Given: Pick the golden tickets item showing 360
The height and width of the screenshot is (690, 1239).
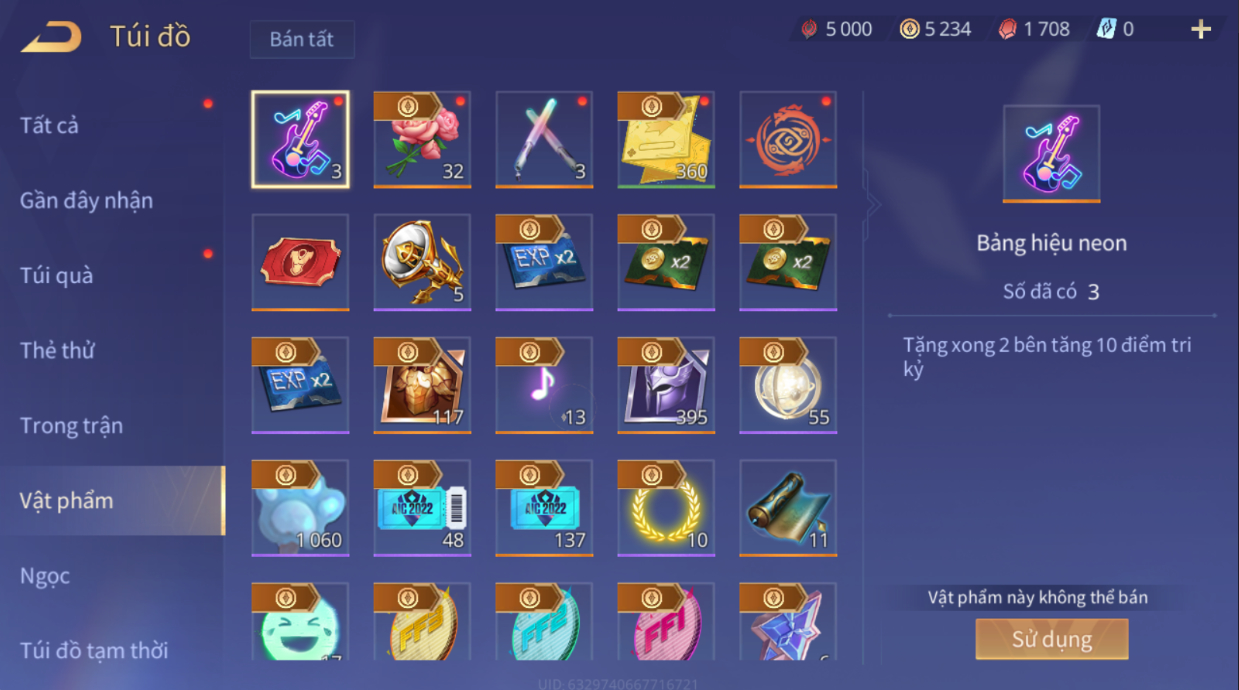Looking at the screenshot, I should (666, 139).
